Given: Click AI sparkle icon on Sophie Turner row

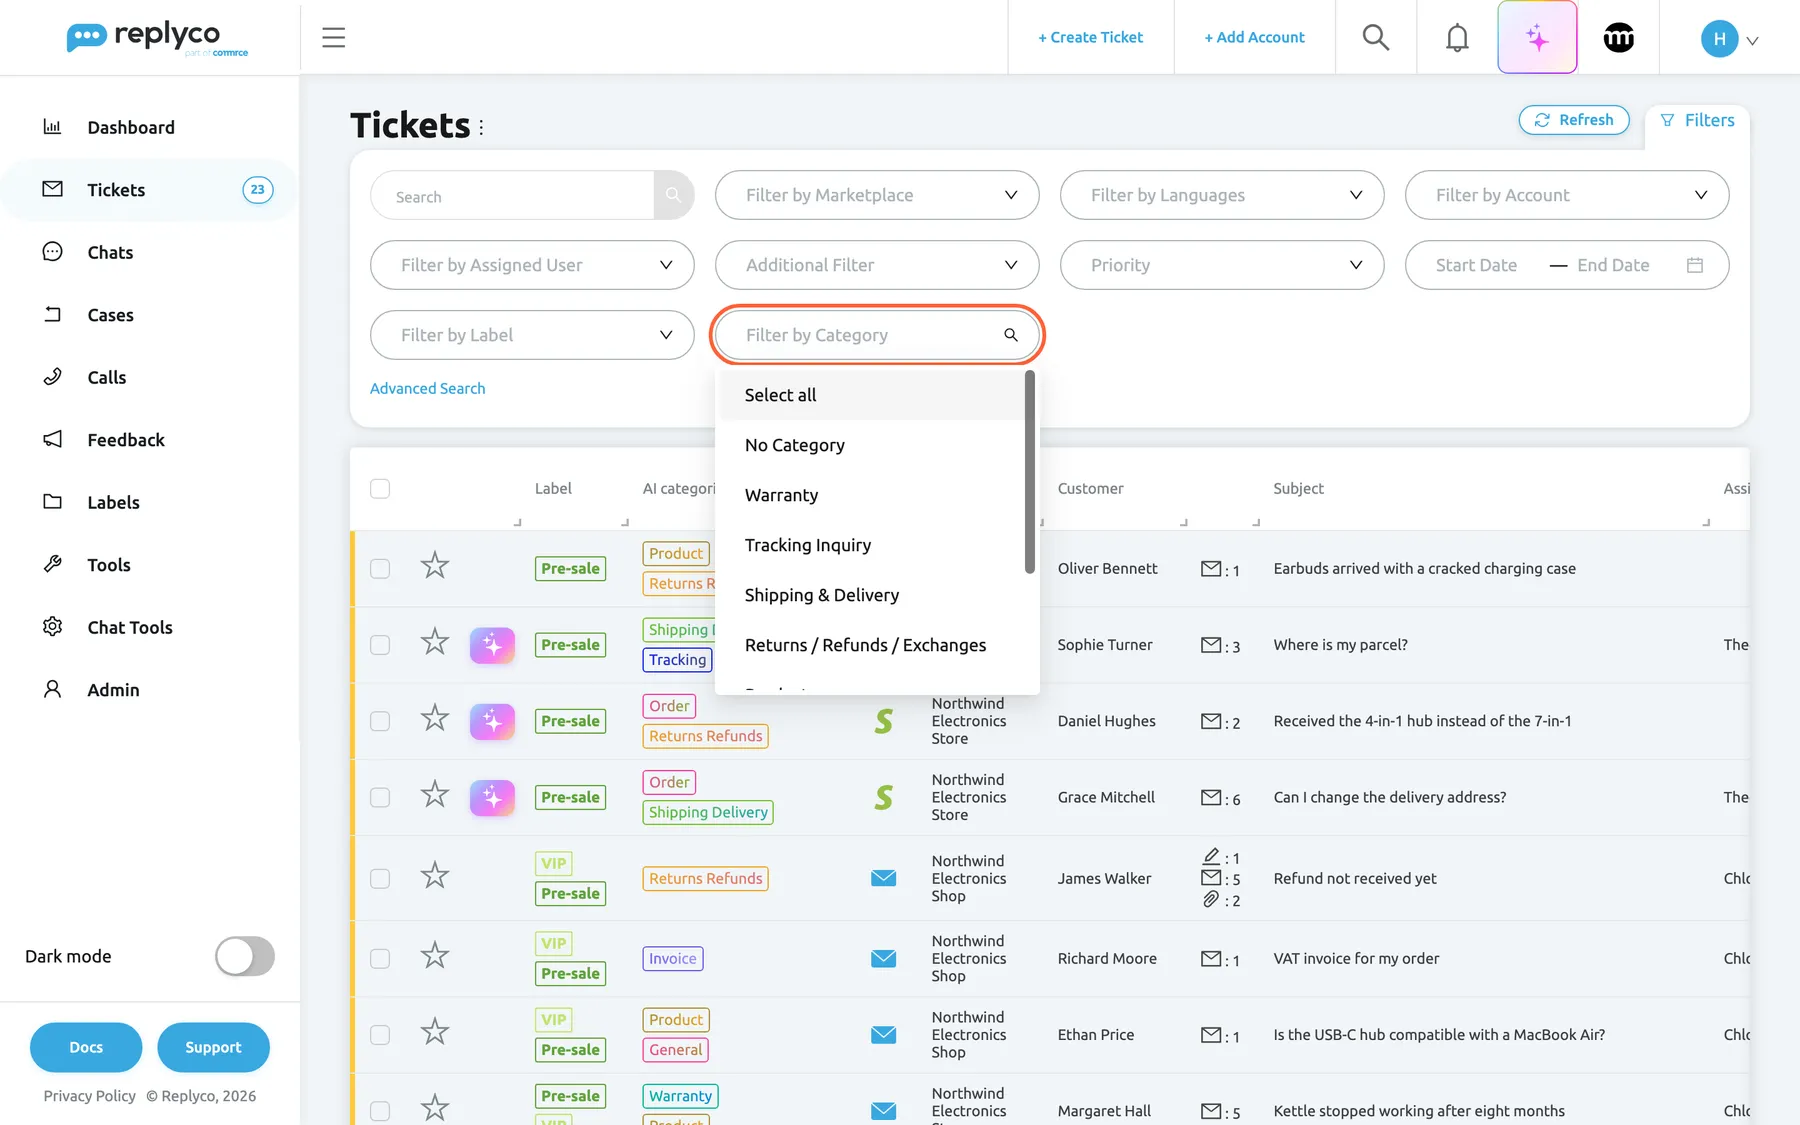Looking at the screenshot, I should coord(492,645).
